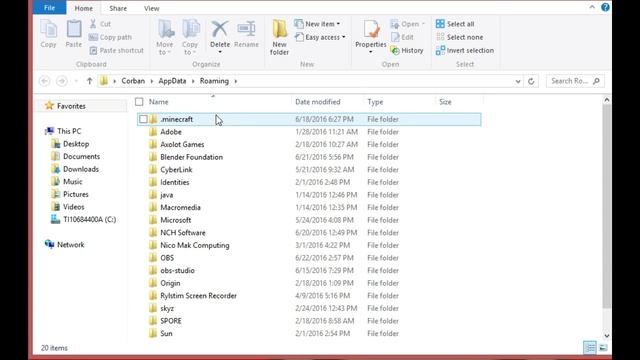Go forward with the forward arrow
640x360 pixels.
pos(62,81)
